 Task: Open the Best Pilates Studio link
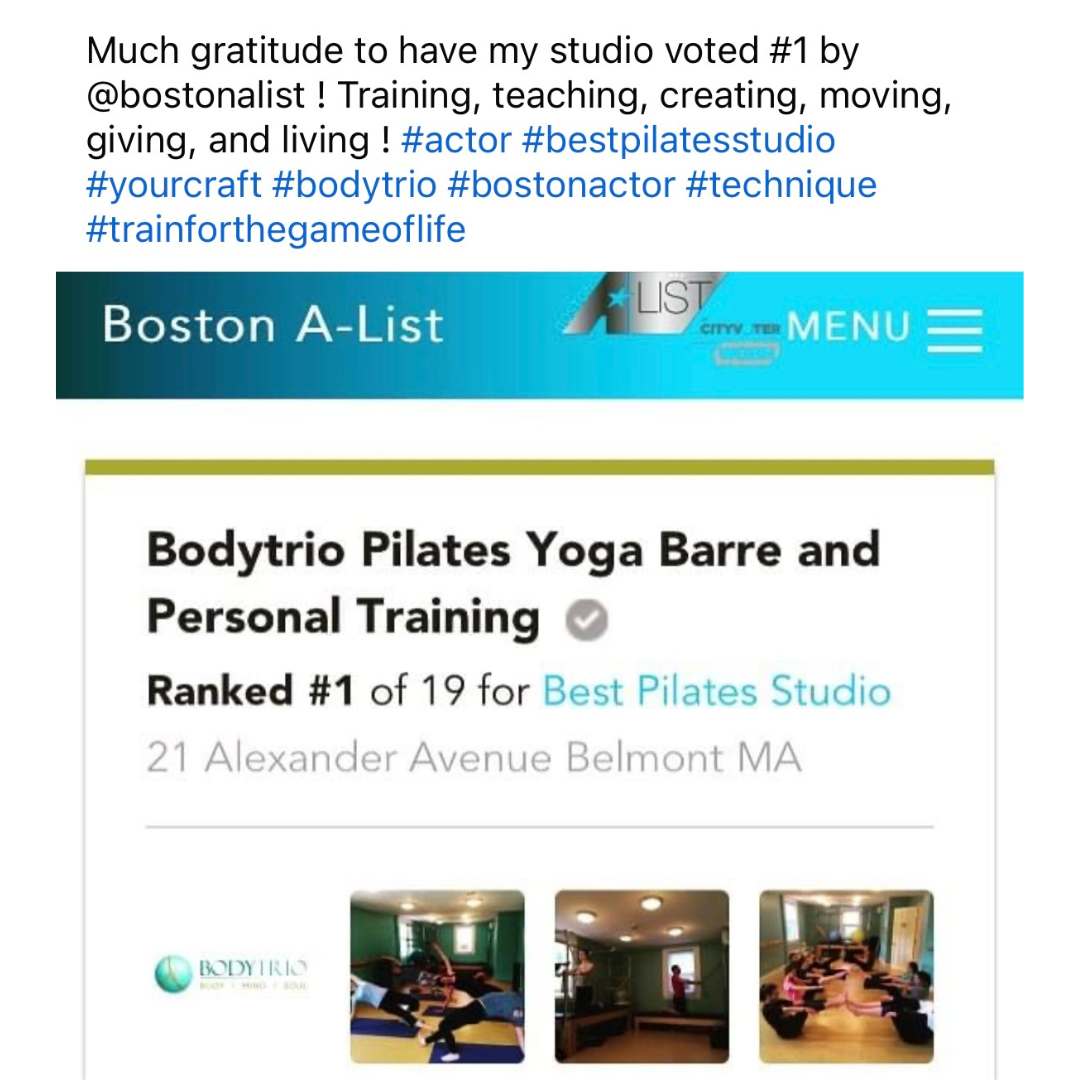coord(716,690)
